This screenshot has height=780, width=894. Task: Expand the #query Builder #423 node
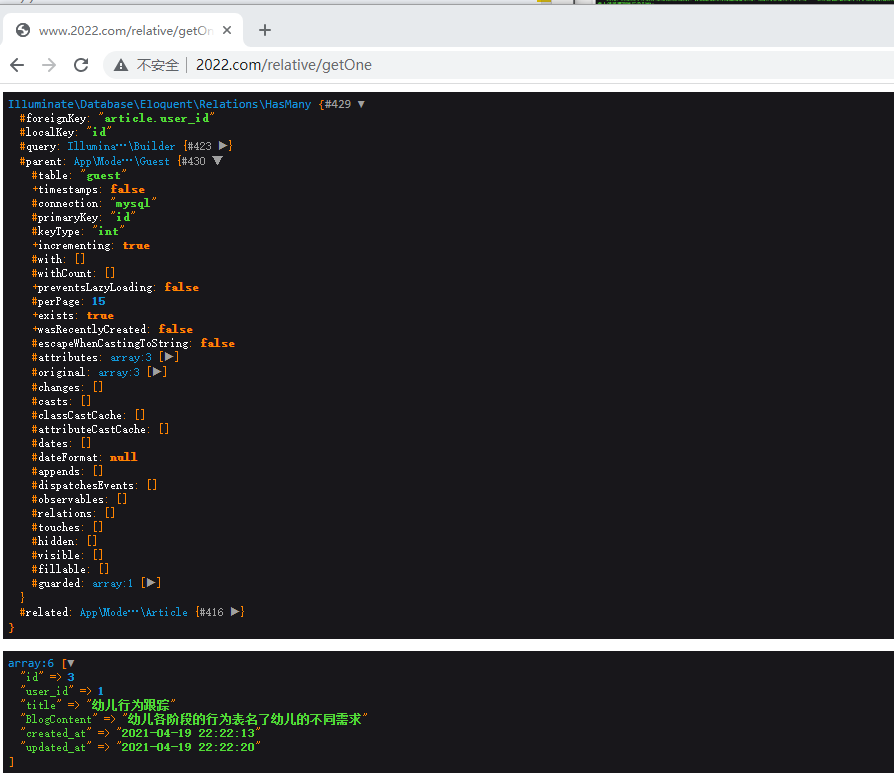[224, 146]
